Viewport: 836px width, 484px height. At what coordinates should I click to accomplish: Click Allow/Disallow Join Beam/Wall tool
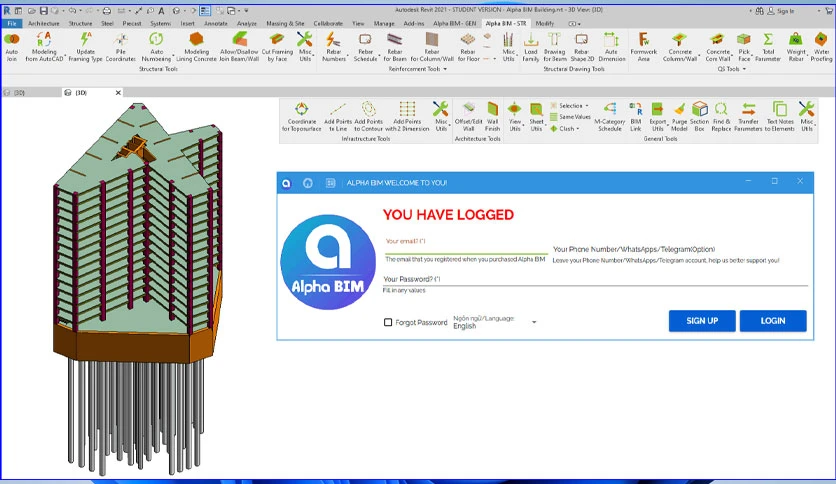239,46
